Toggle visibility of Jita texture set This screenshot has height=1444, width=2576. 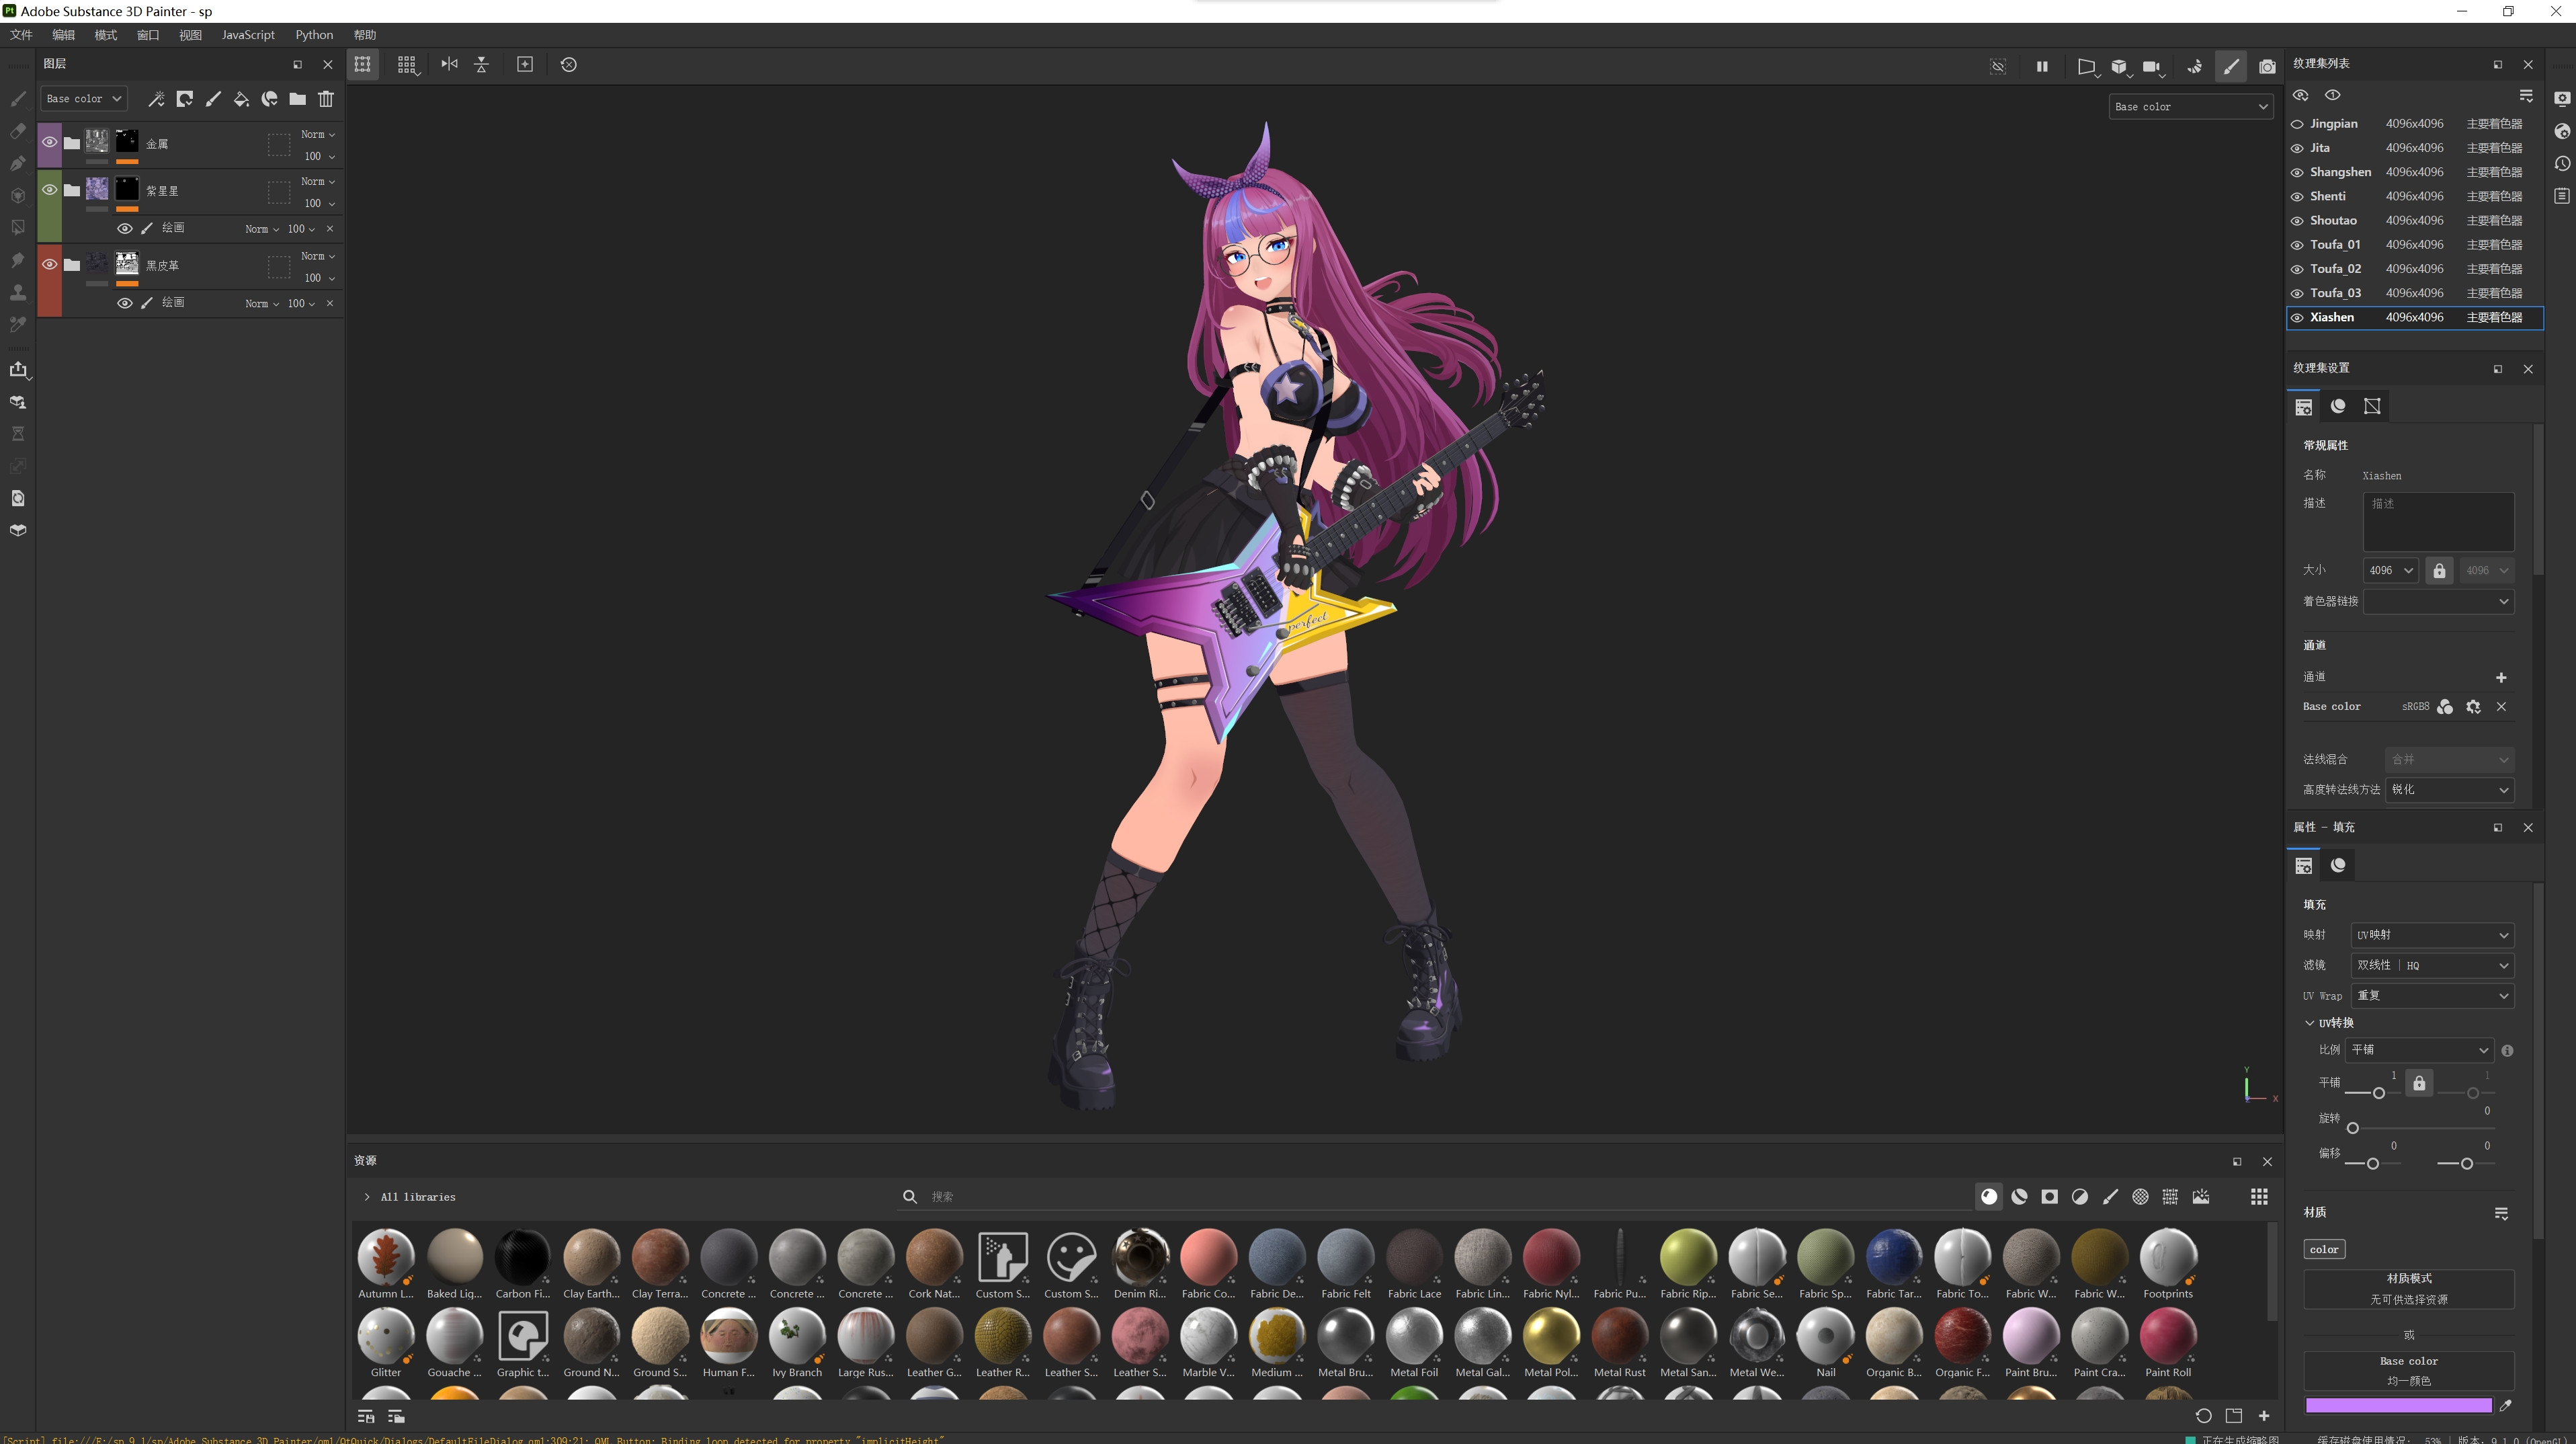click(2297, 148)
